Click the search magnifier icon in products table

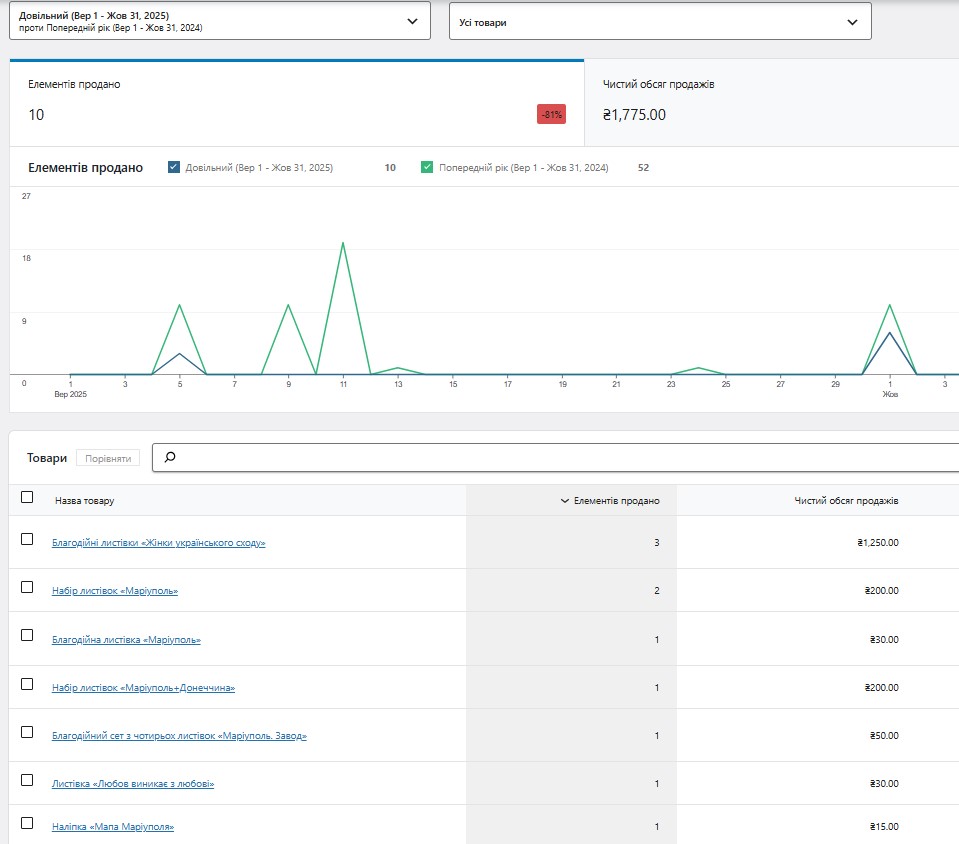point(170,458)
